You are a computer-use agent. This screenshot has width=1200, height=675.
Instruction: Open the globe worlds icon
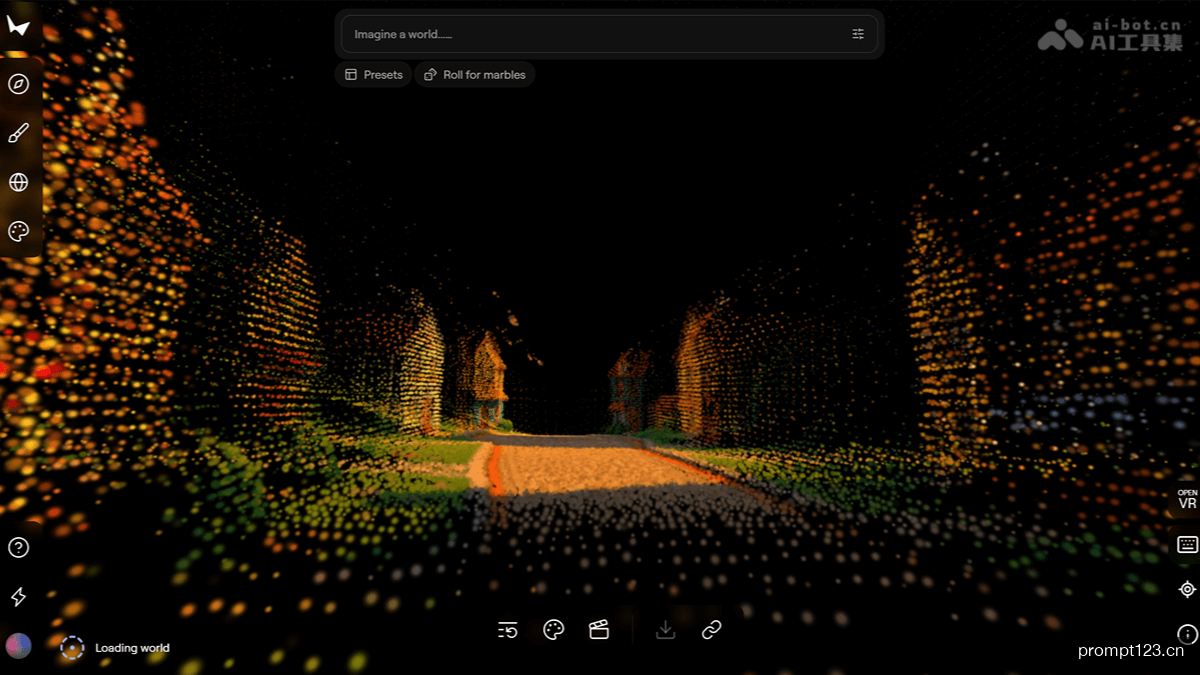coord(18,182)
